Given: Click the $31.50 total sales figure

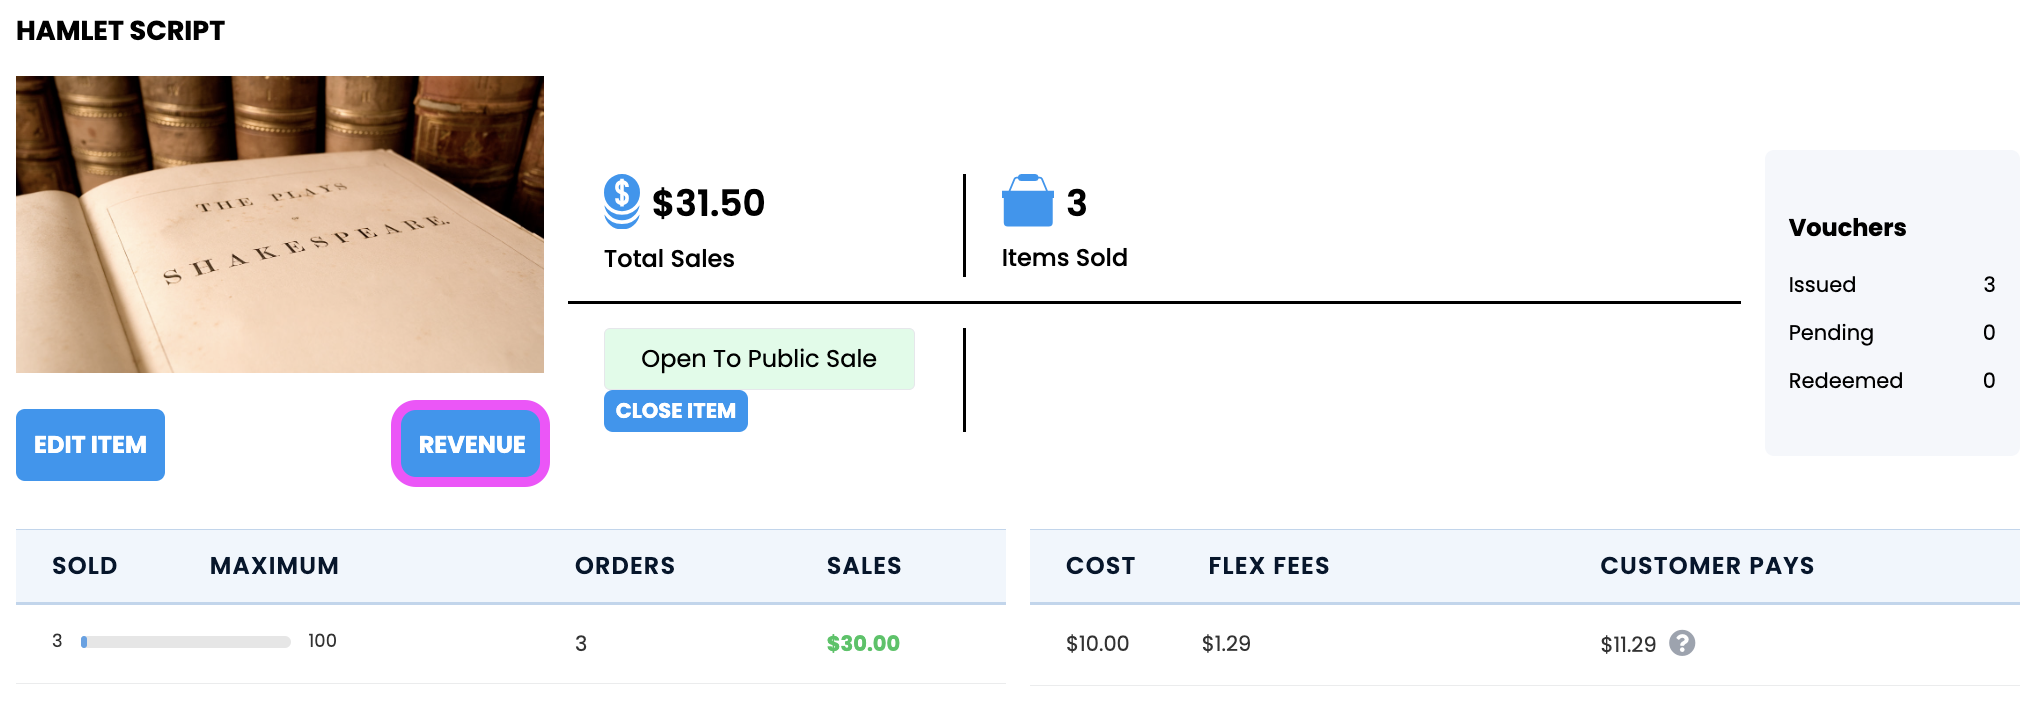Looking at the screenshot, I should (708, 203).
